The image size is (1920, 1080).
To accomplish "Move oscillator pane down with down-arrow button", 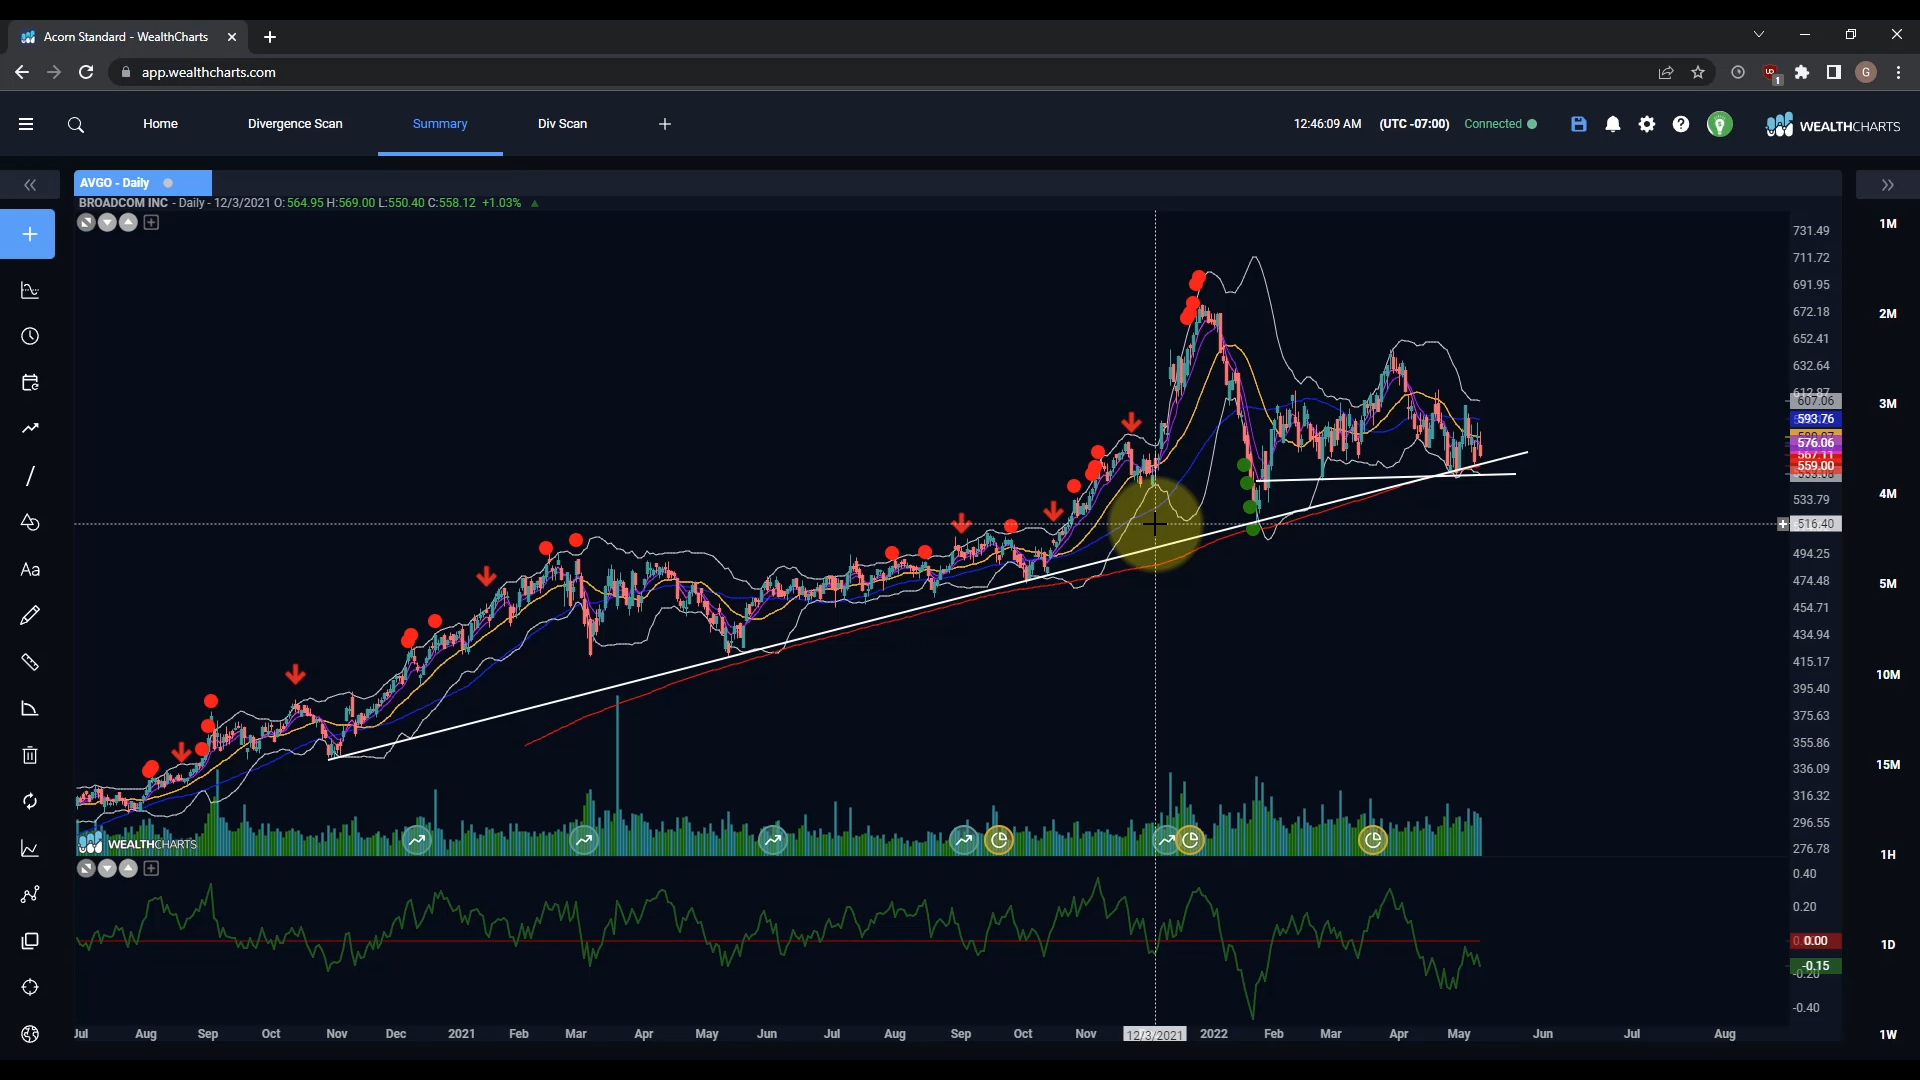I will click(x=107, y=868).
